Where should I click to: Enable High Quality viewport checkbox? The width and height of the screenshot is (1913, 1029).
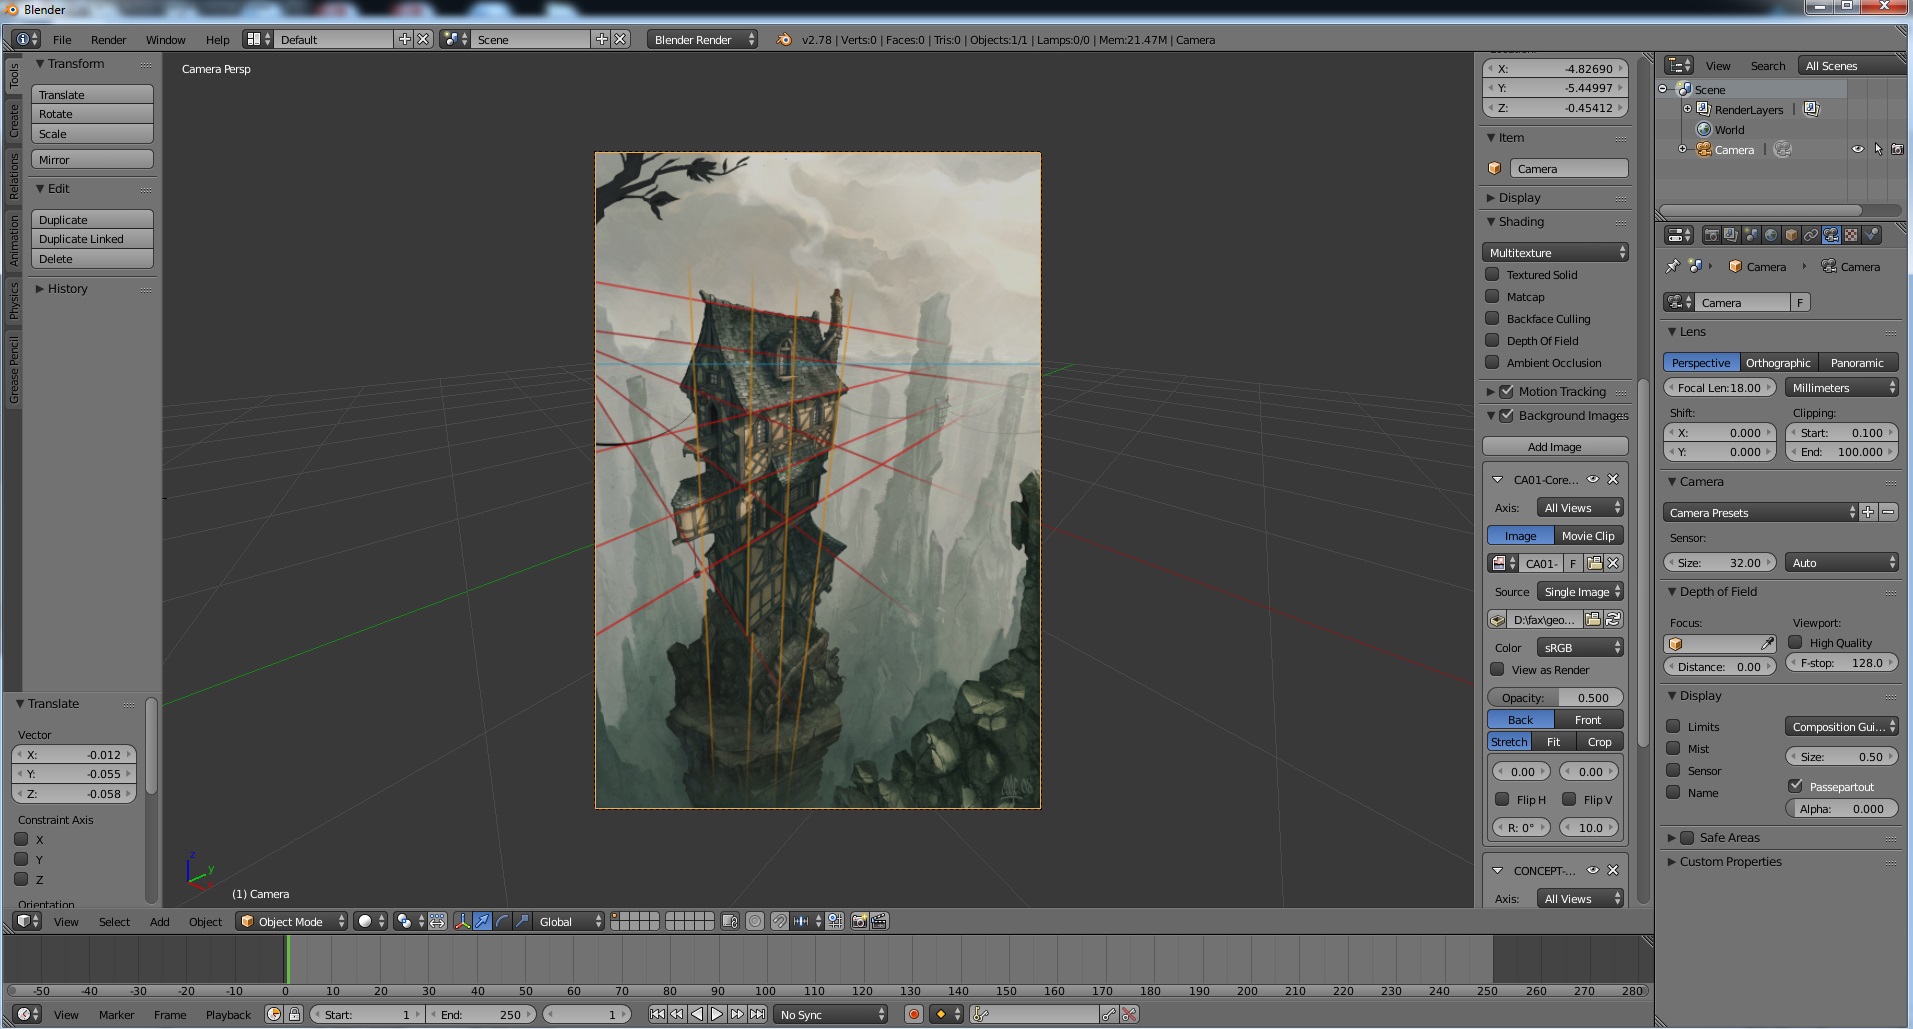click(x=1795, y=642)
